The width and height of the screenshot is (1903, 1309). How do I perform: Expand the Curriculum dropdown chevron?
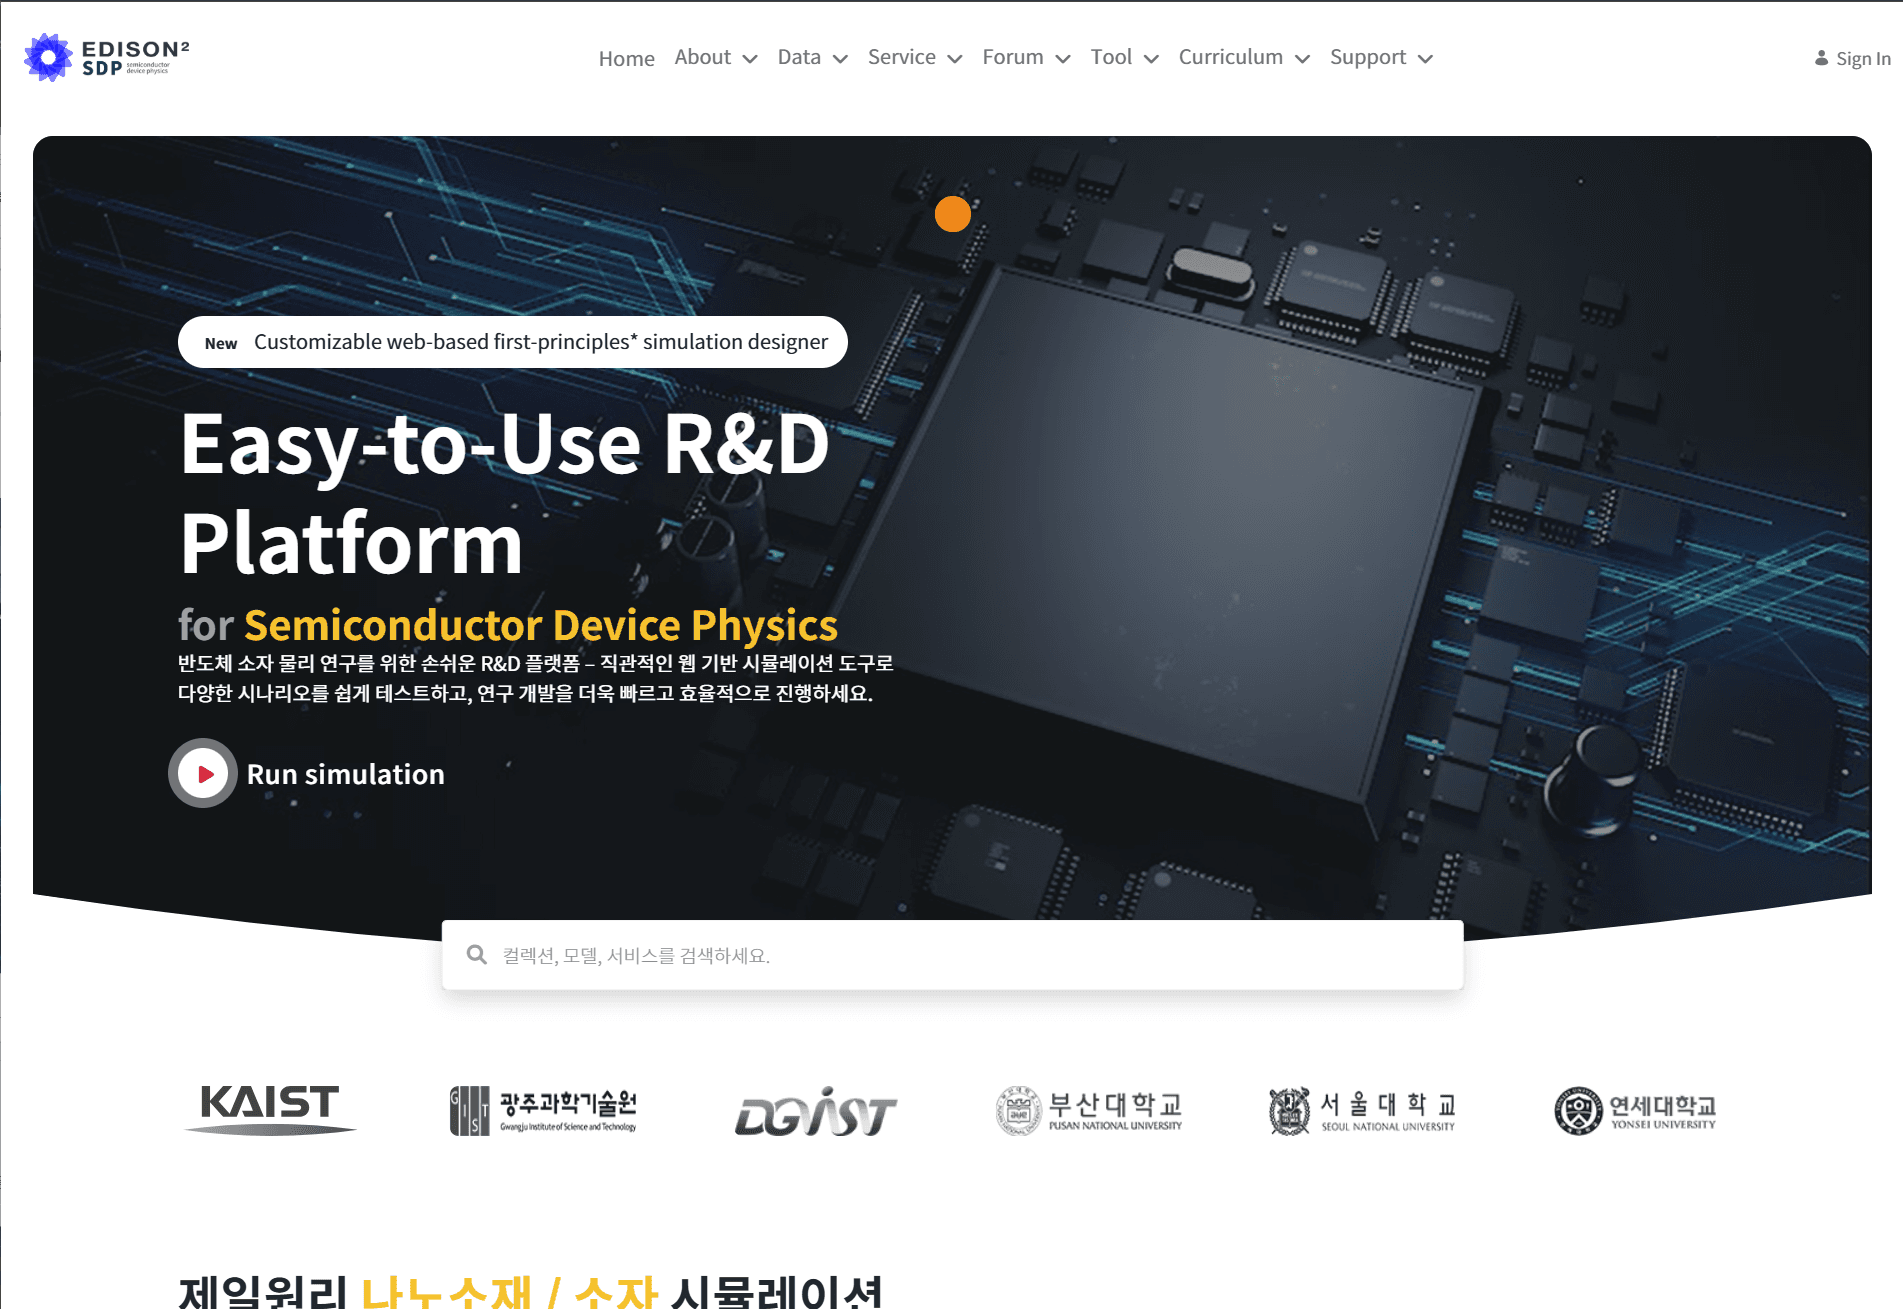click(1302, 59)
